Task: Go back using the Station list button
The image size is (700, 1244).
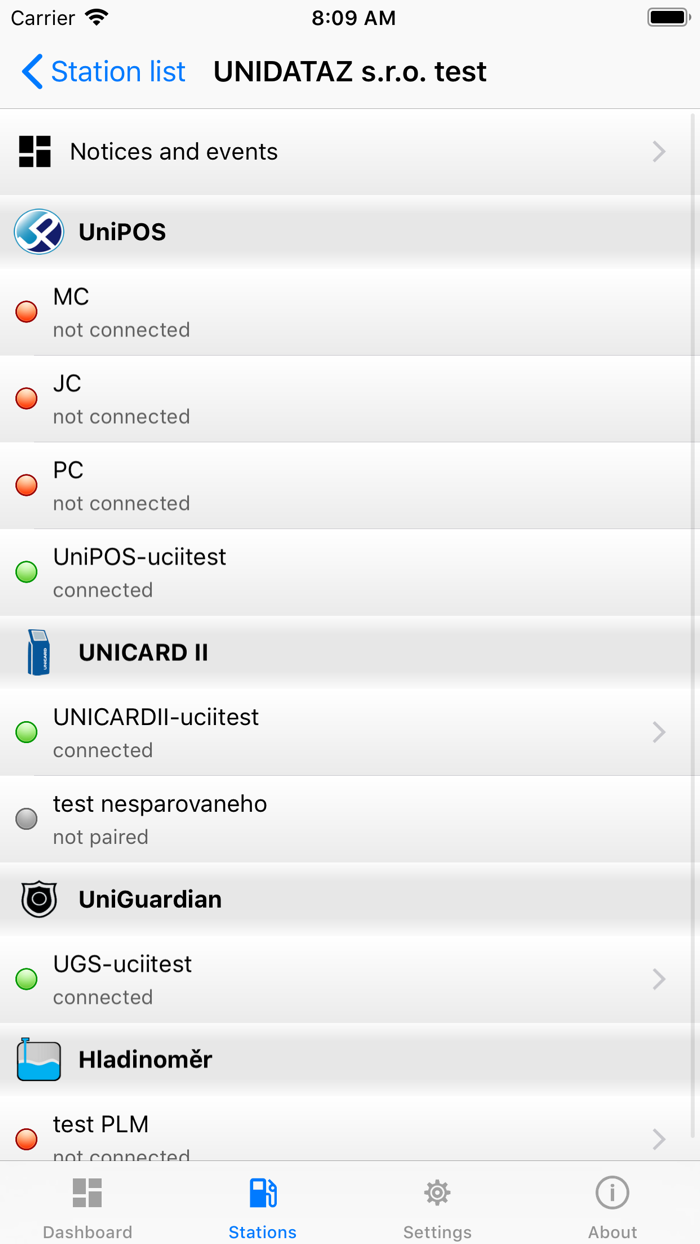Action: point(100,71)
